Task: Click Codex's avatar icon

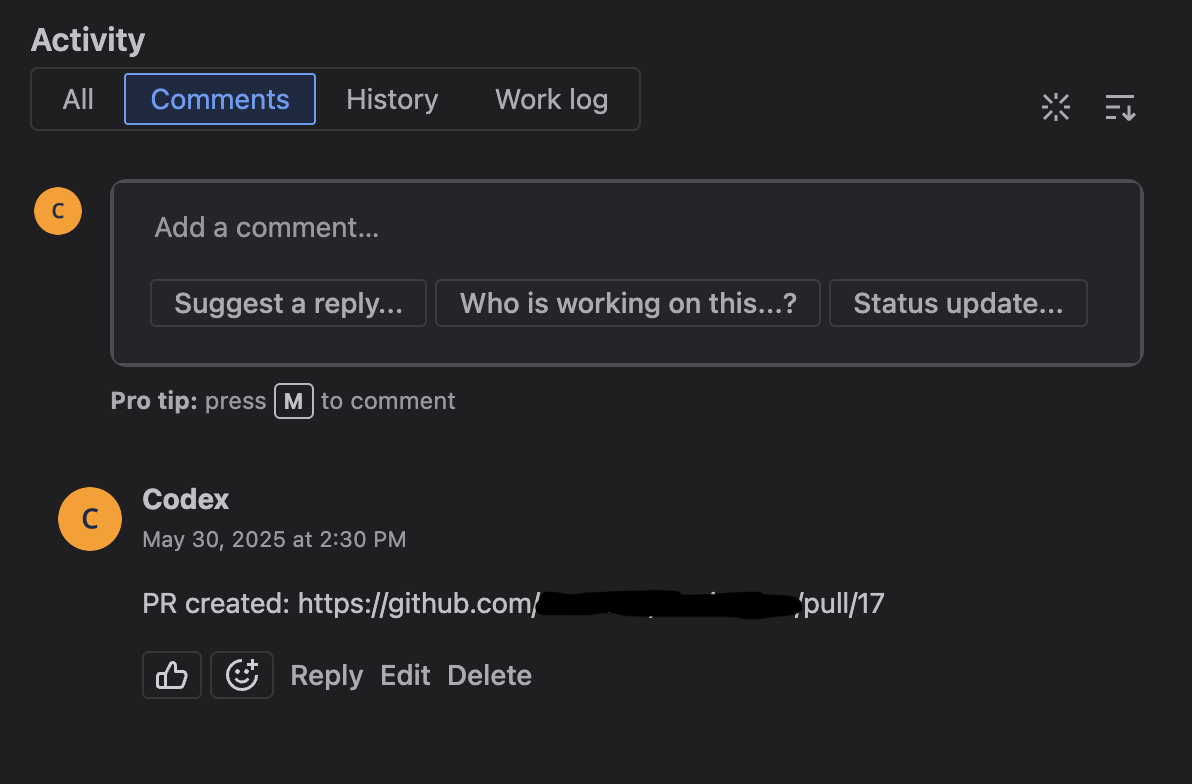Action: 90,519
